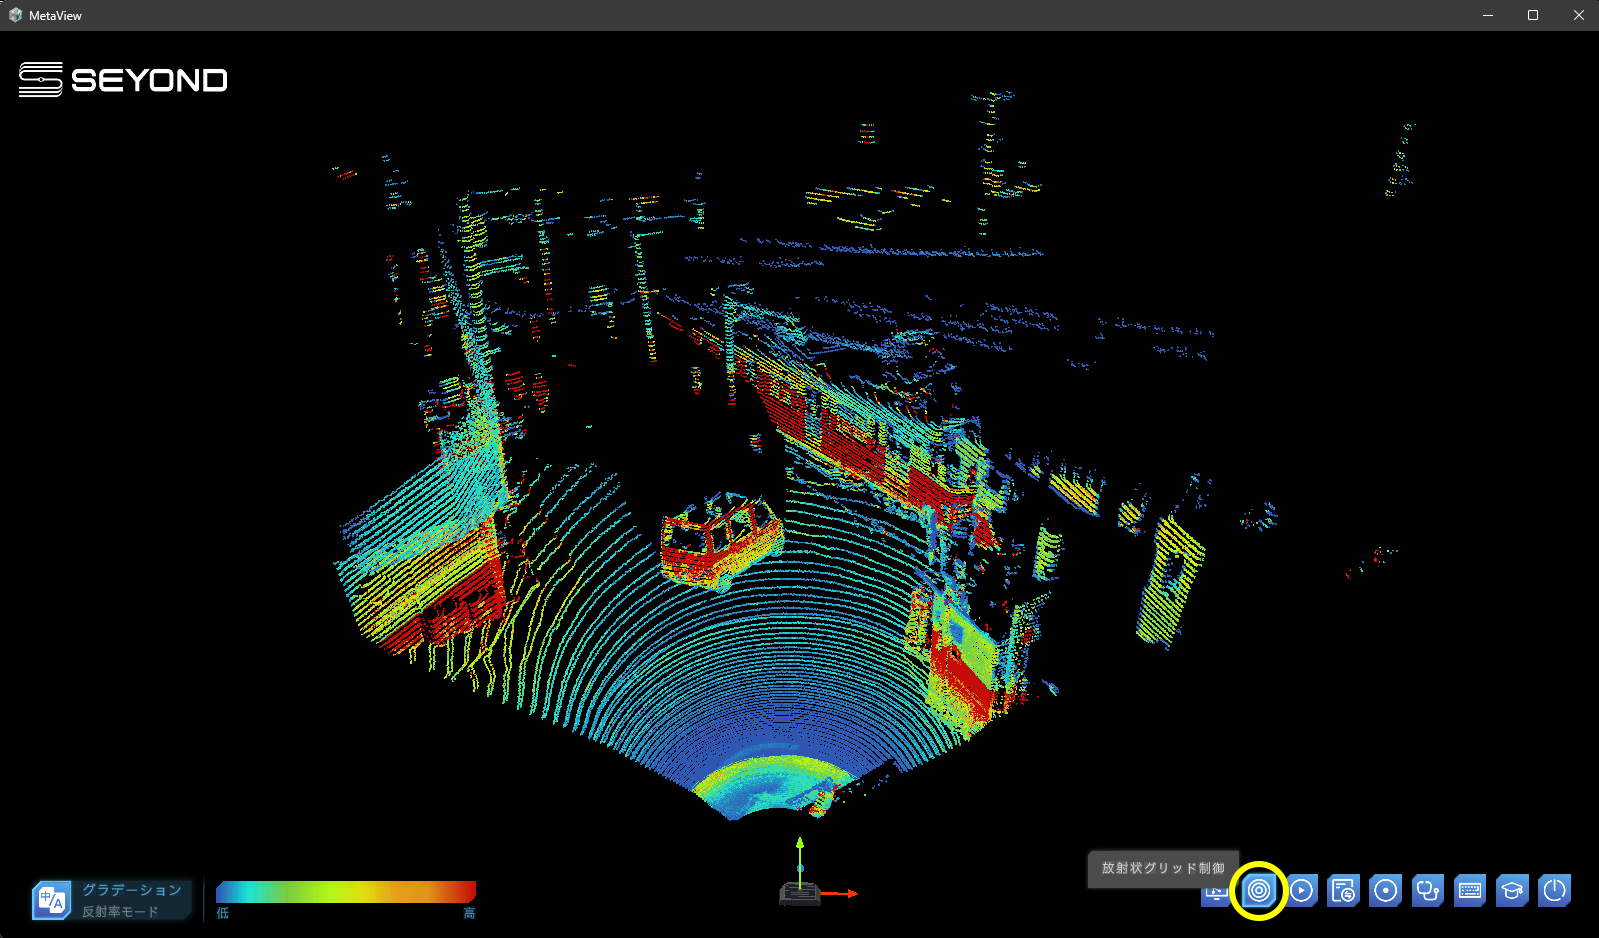This screenshot has height=938, width=1599.
Task: Open the monitor display icon in toolbar
Action: [x=1215, y=893]
